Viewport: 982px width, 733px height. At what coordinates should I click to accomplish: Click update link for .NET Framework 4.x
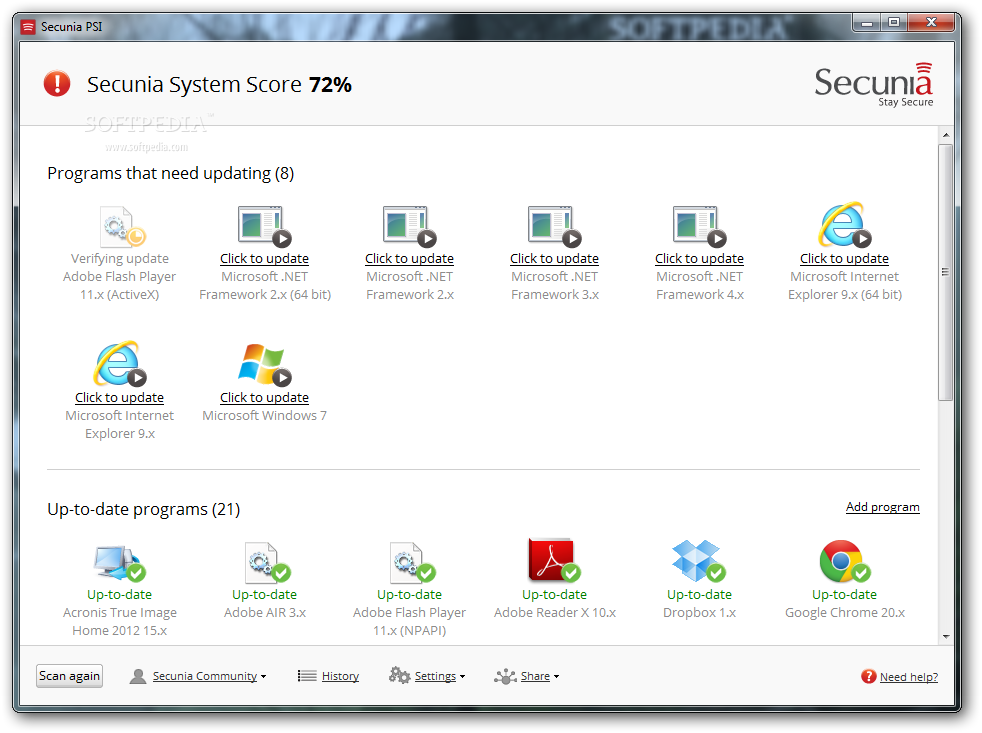click(x=699, y=258)
